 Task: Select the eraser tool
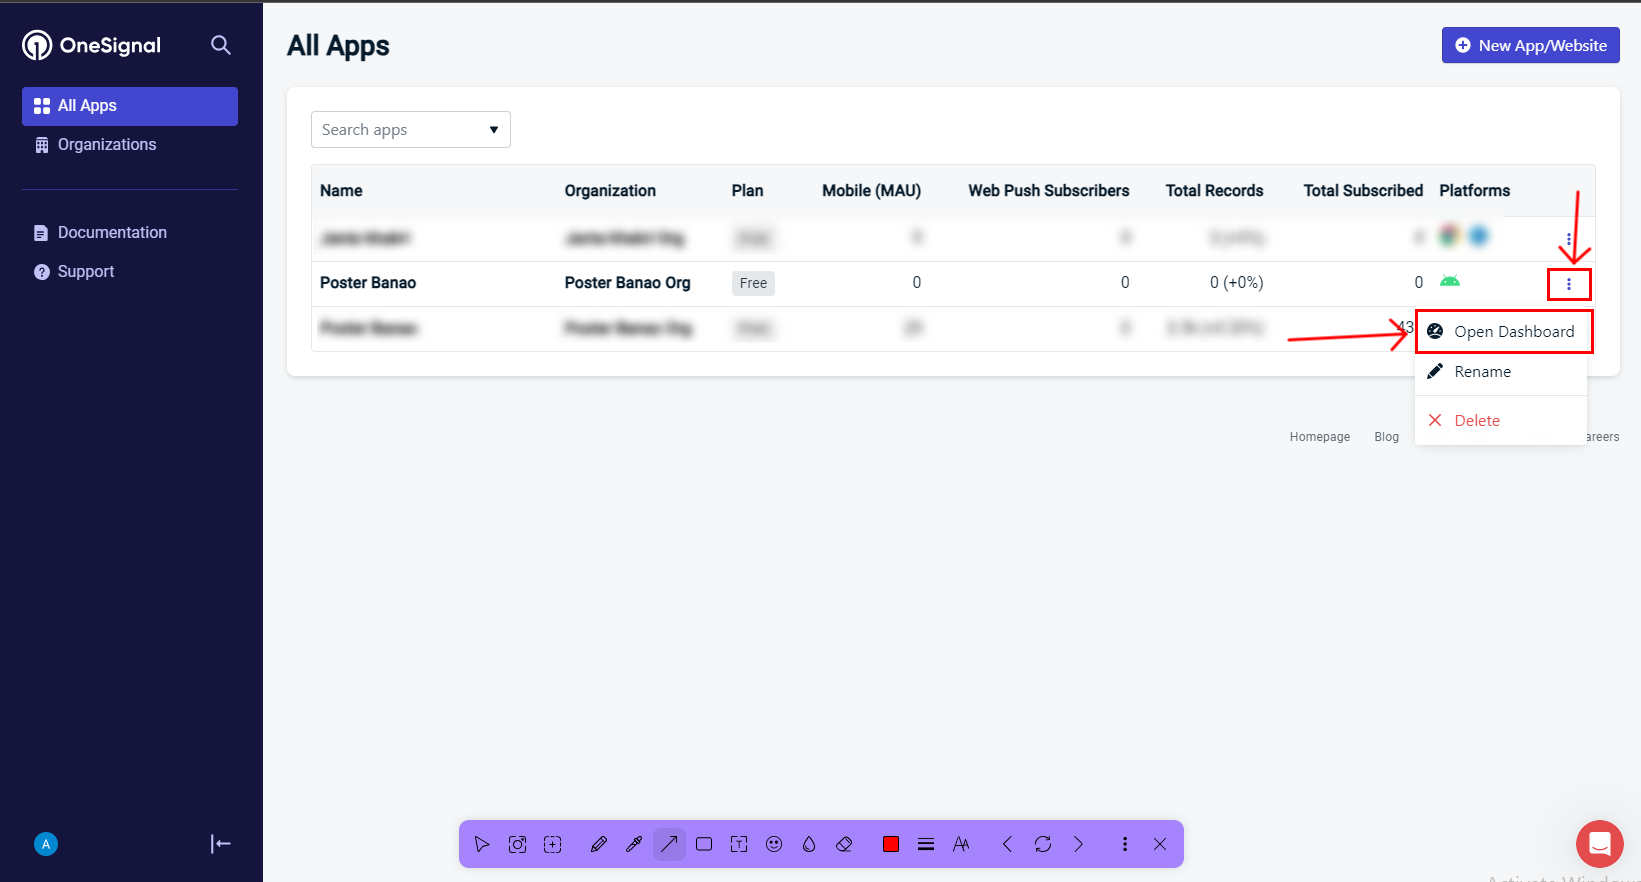[844, 844]
